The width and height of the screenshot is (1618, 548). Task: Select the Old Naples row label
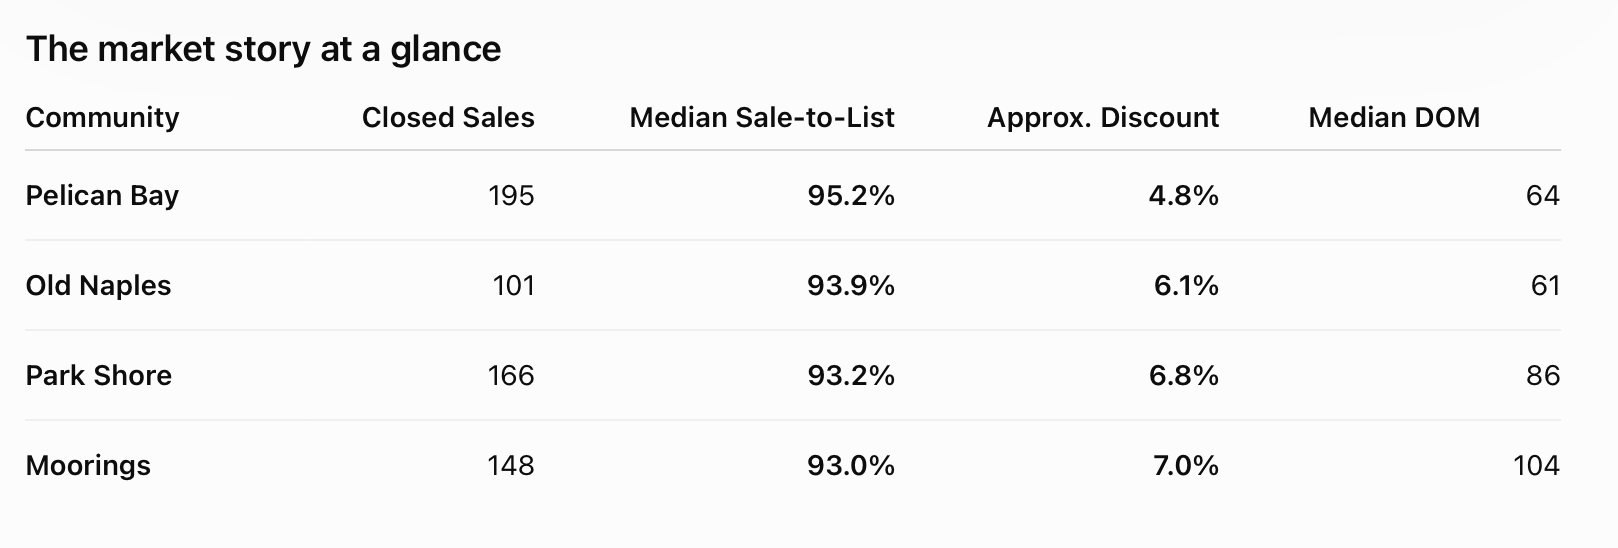pos(98,286)
